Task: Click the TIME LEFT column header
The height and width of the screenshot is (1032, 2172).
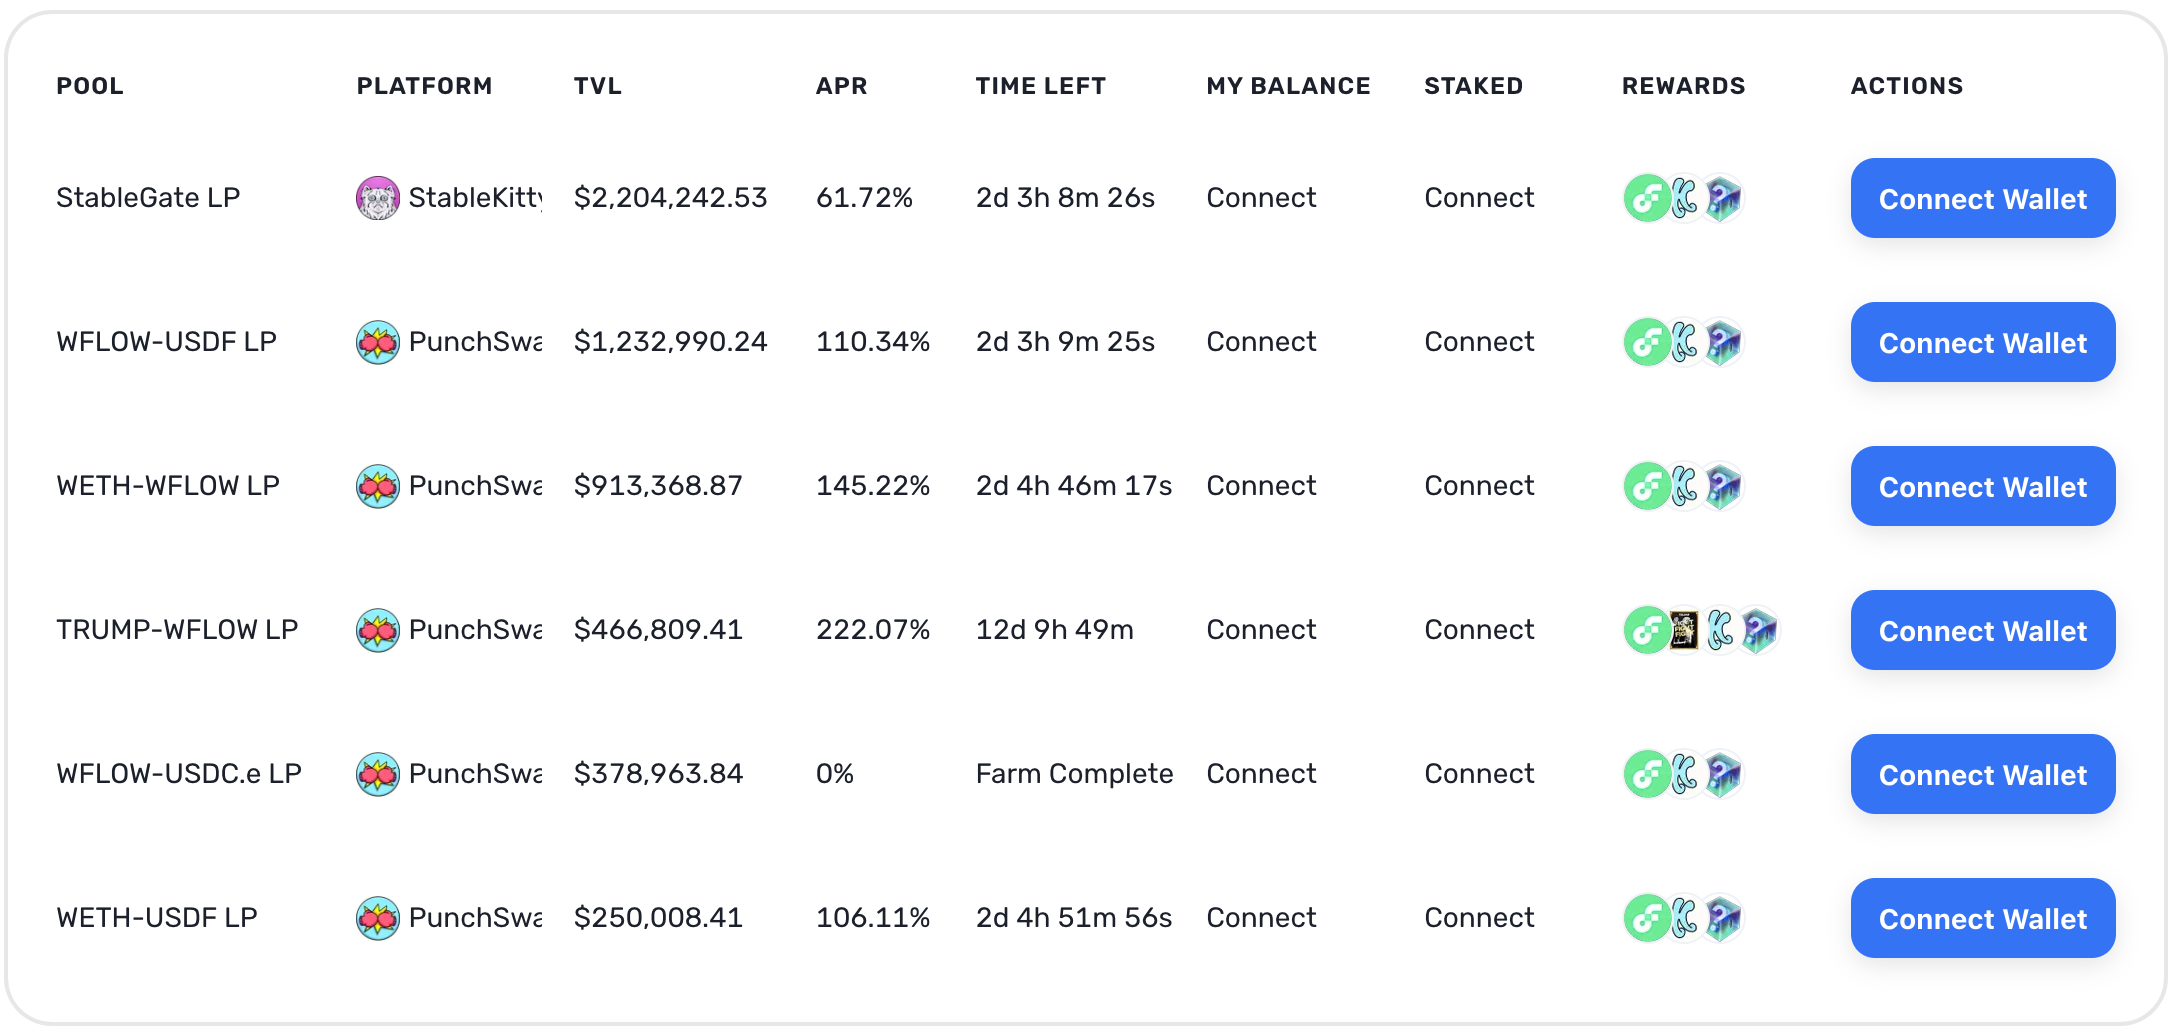Action: click(1041, 86)
